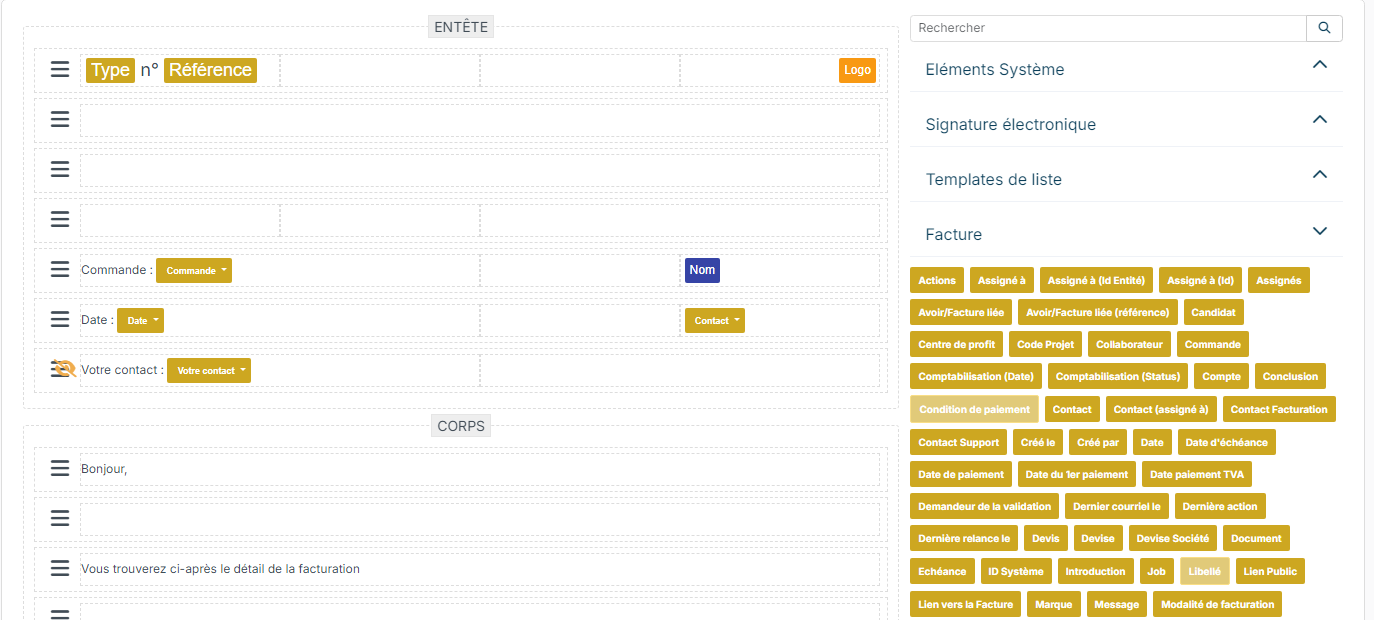Select the Date d'échéance tag
1374x620 pixels.
[x=1226, y=442]
